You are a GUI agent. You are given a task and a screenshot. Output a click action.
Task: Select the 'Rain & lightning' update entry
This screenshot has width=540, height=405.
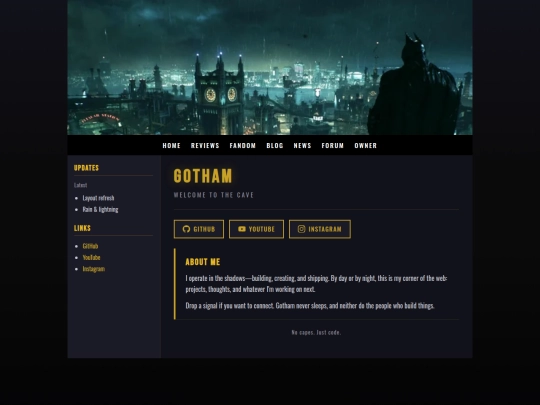click(100, 209)
